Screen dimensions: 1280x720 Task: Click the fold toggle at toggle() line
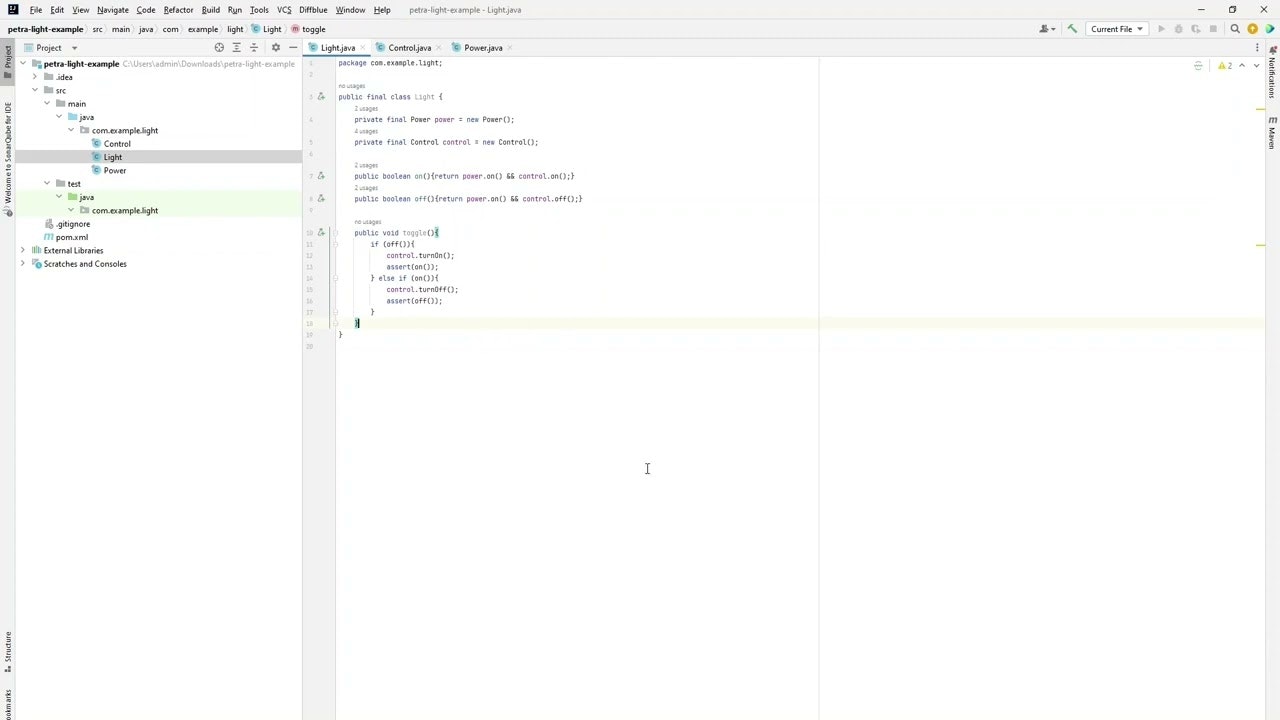335,233
